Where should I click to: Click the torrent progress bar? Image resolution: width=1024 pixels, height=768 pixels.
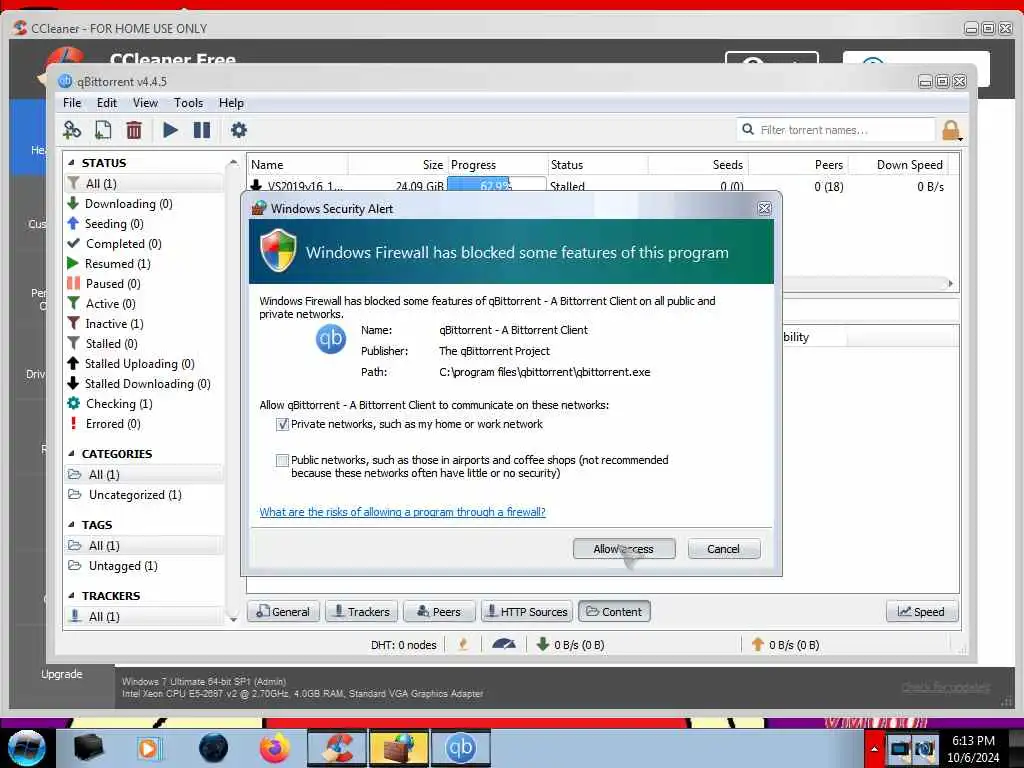click(x=496, y=186)
